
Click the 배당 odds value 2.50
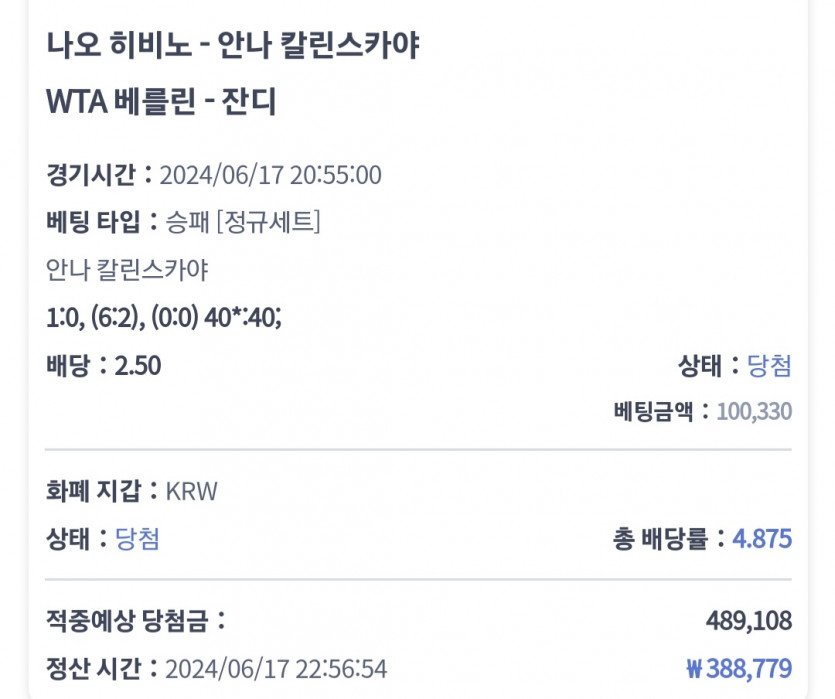click(138, 366)
